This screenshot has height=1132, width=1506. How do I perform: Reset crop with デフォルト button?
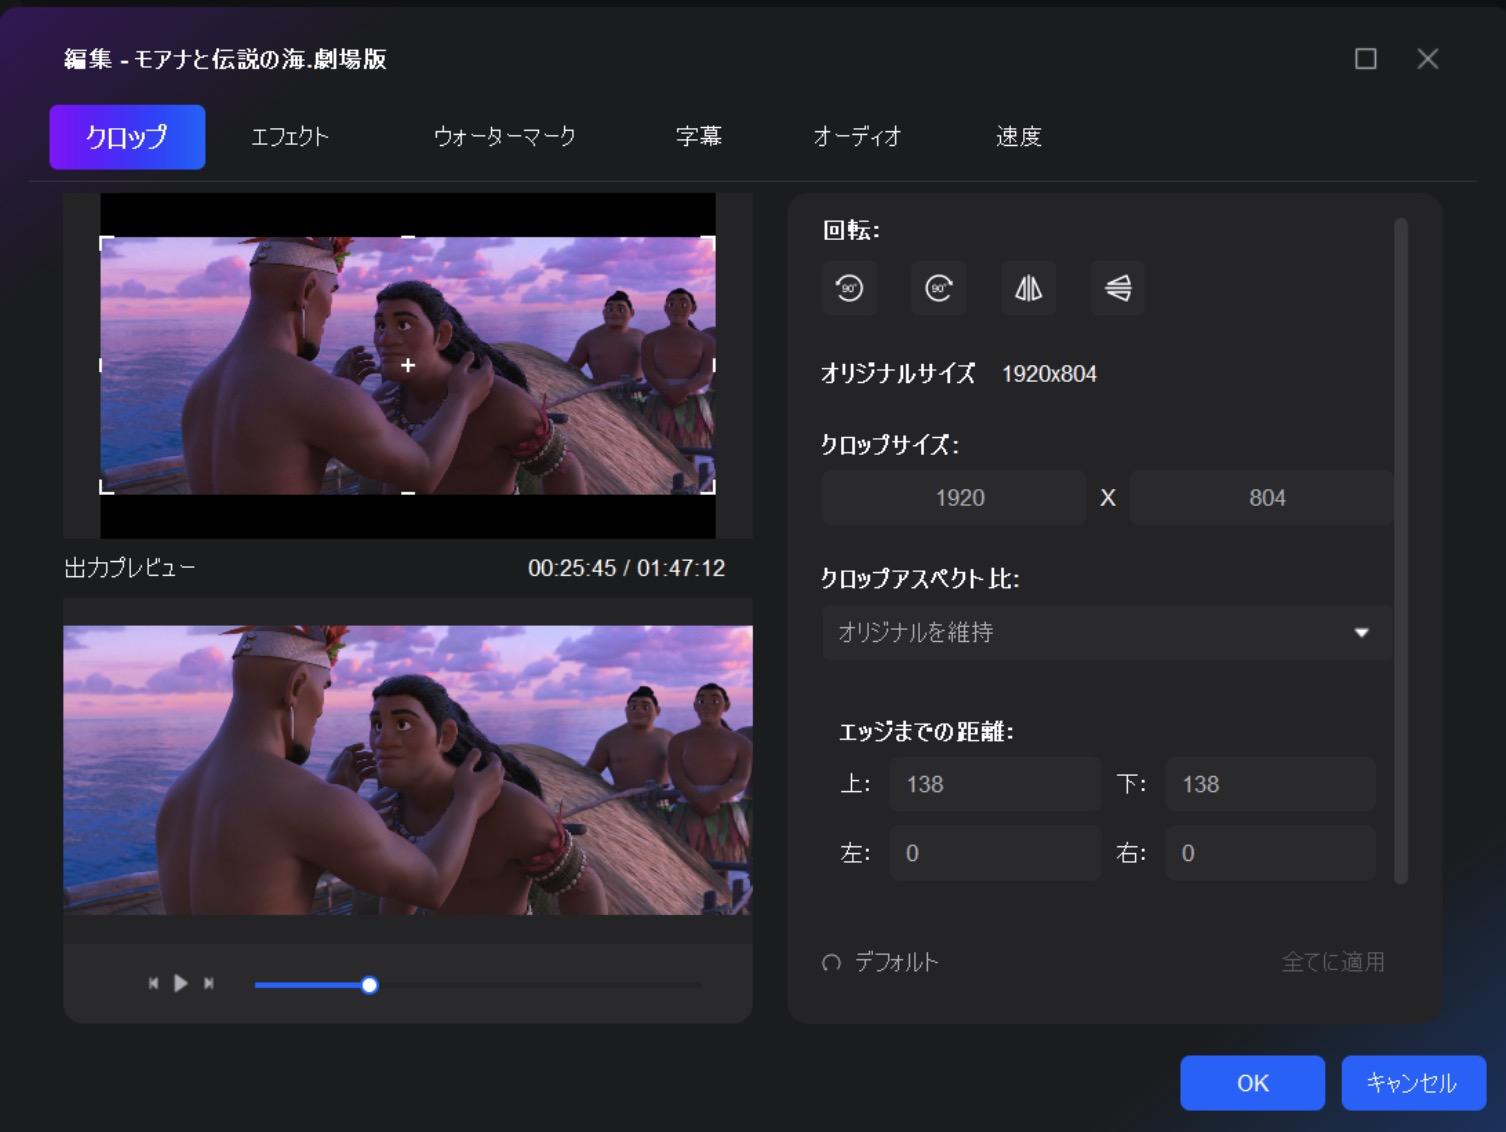click(x=880, y=962)
